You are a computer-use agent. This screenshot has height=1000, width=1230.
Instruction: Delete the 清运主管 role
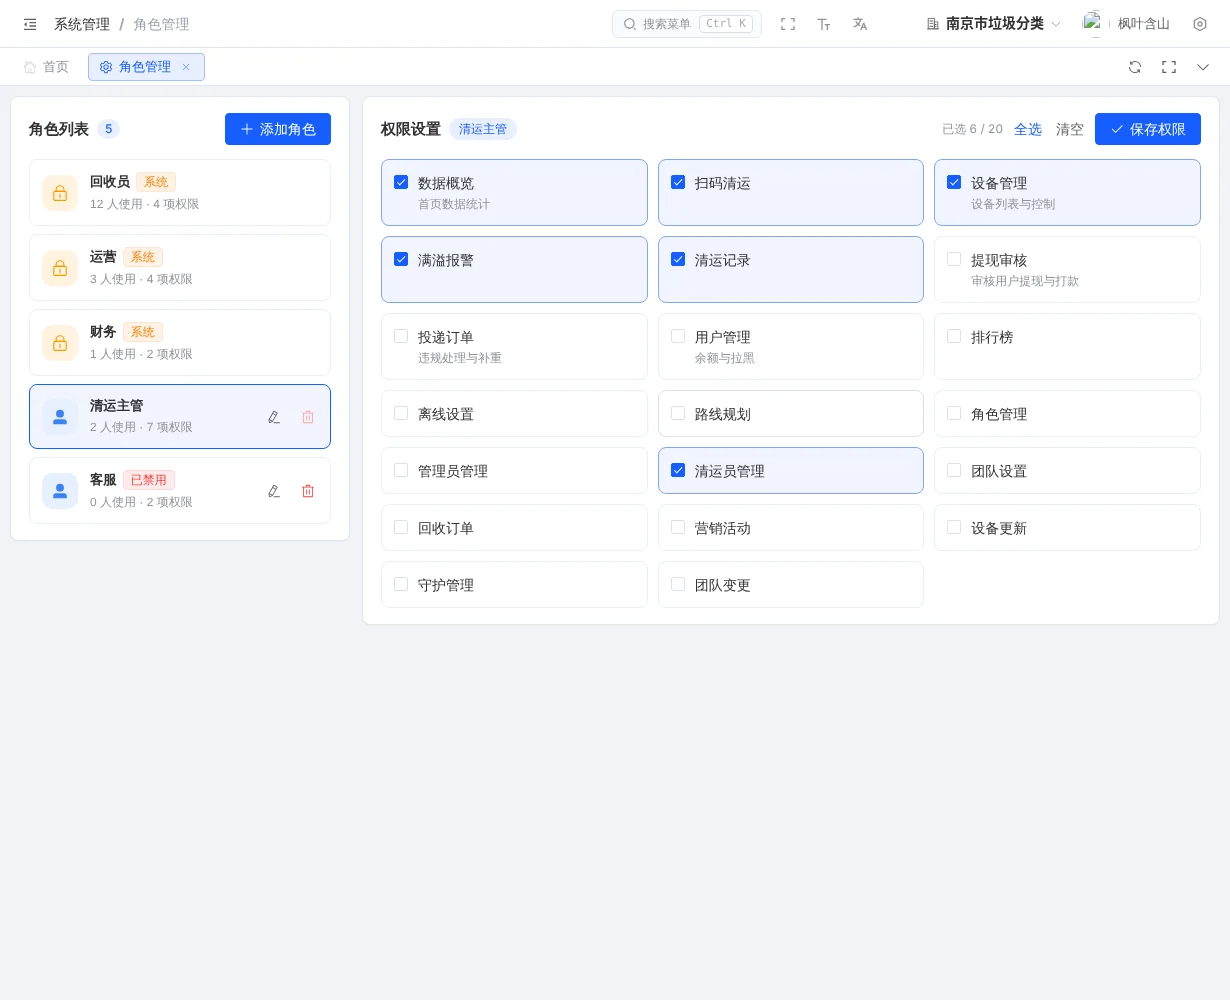click(x=308, y=417)
